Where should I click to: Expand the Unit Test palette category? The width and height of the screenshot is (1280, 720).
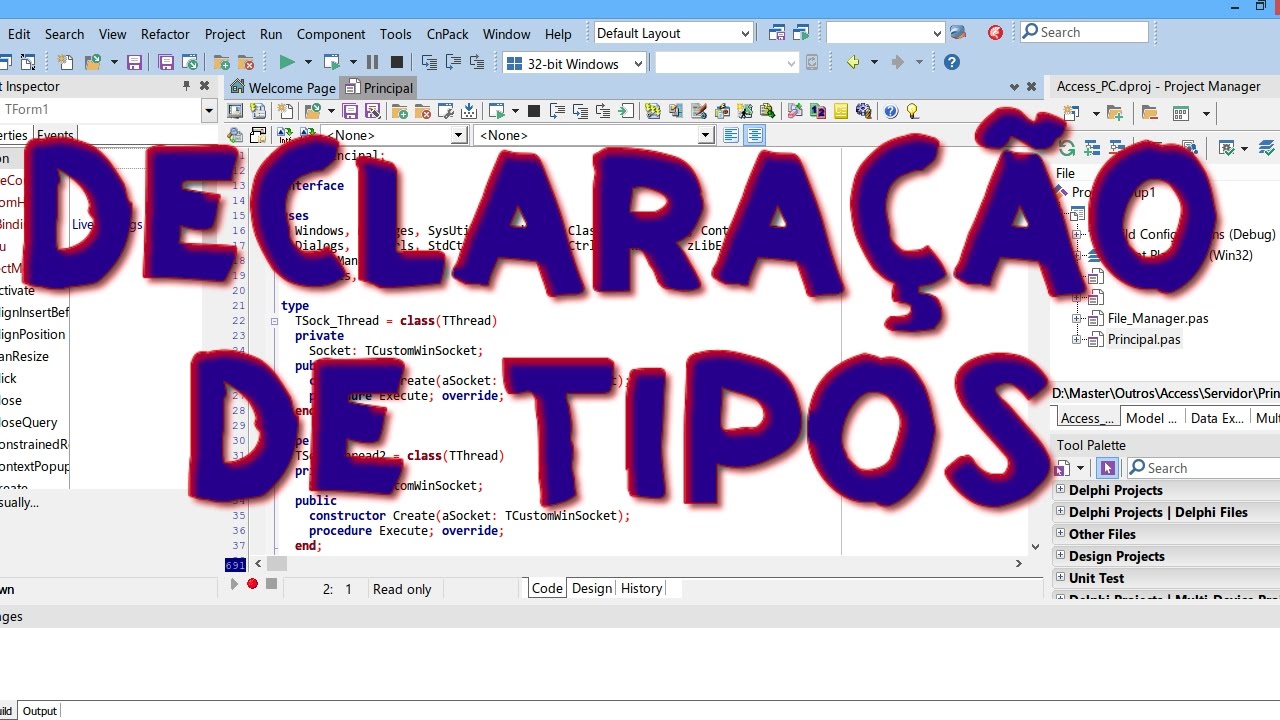point(1061,578)
